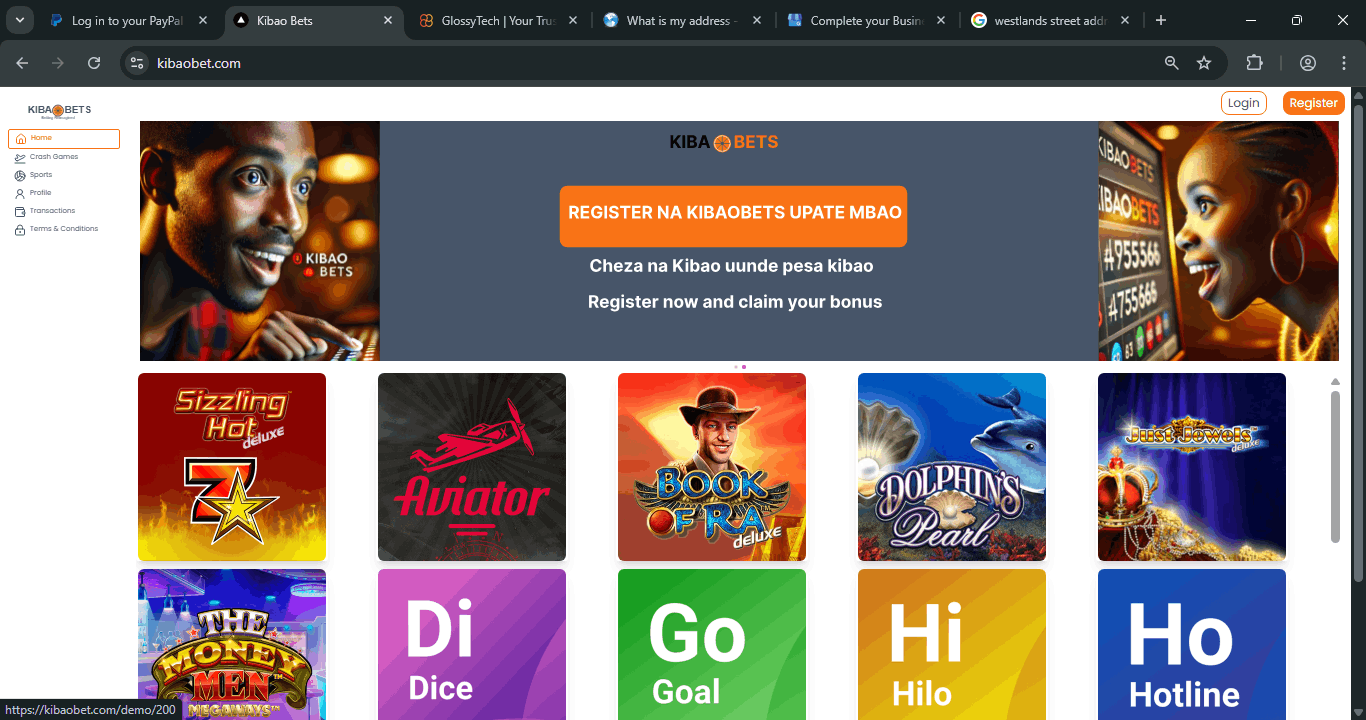The image size is (1366, 720).
Task: Click the Login button
Action: (1243, 102)
